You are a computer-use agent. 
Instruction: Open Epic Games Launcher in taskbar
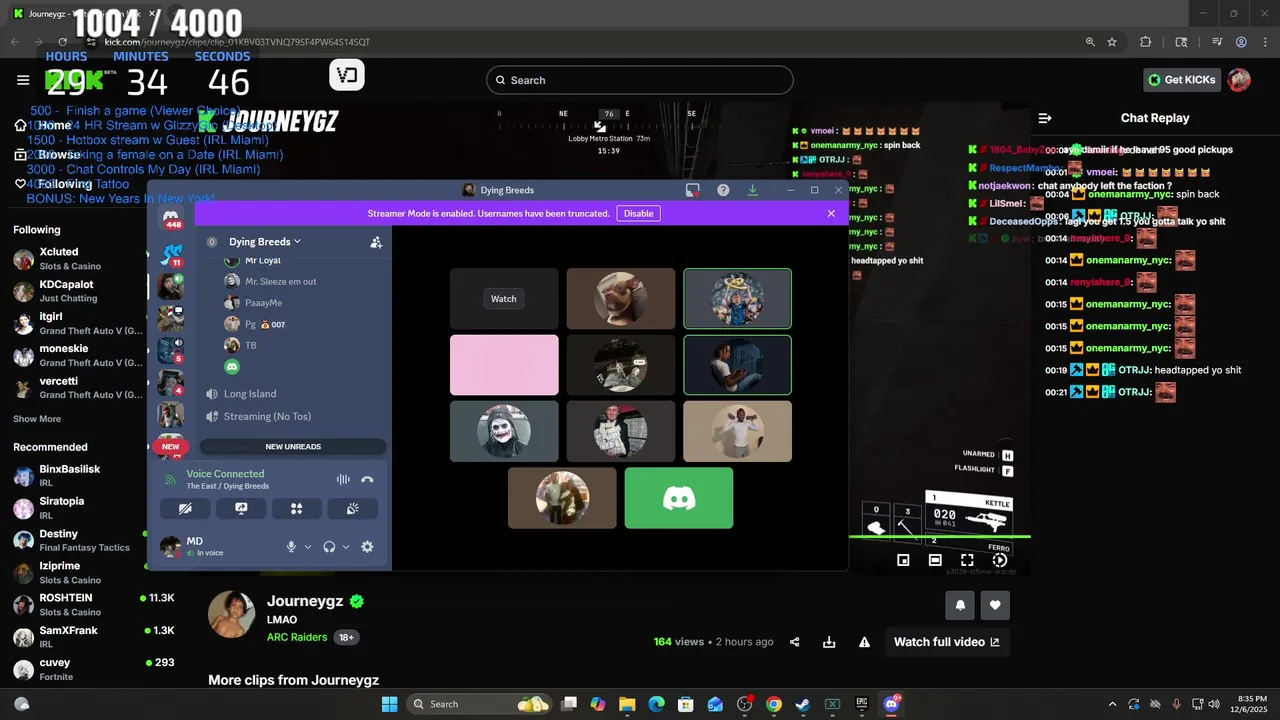862,704
